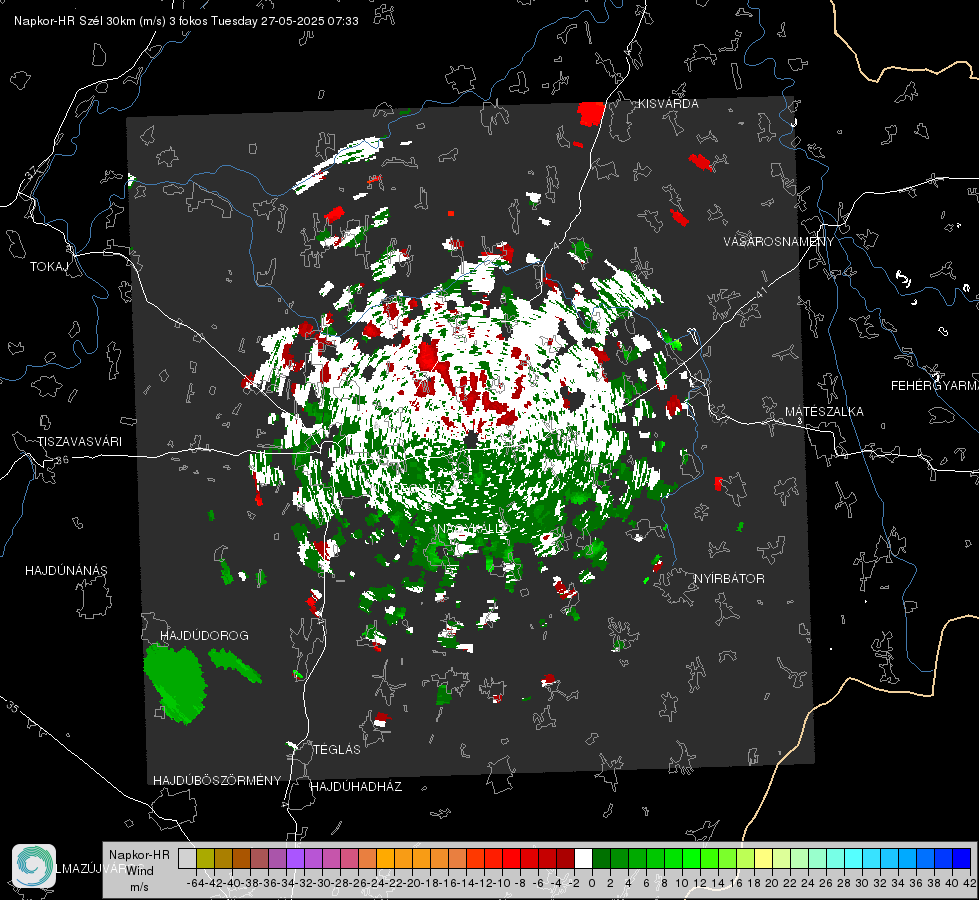The width and height of the screenshot is (979, 900).
Task: Select the light gray swatch starting the legend
Action: pyautogui.click(x=187, y=859)
